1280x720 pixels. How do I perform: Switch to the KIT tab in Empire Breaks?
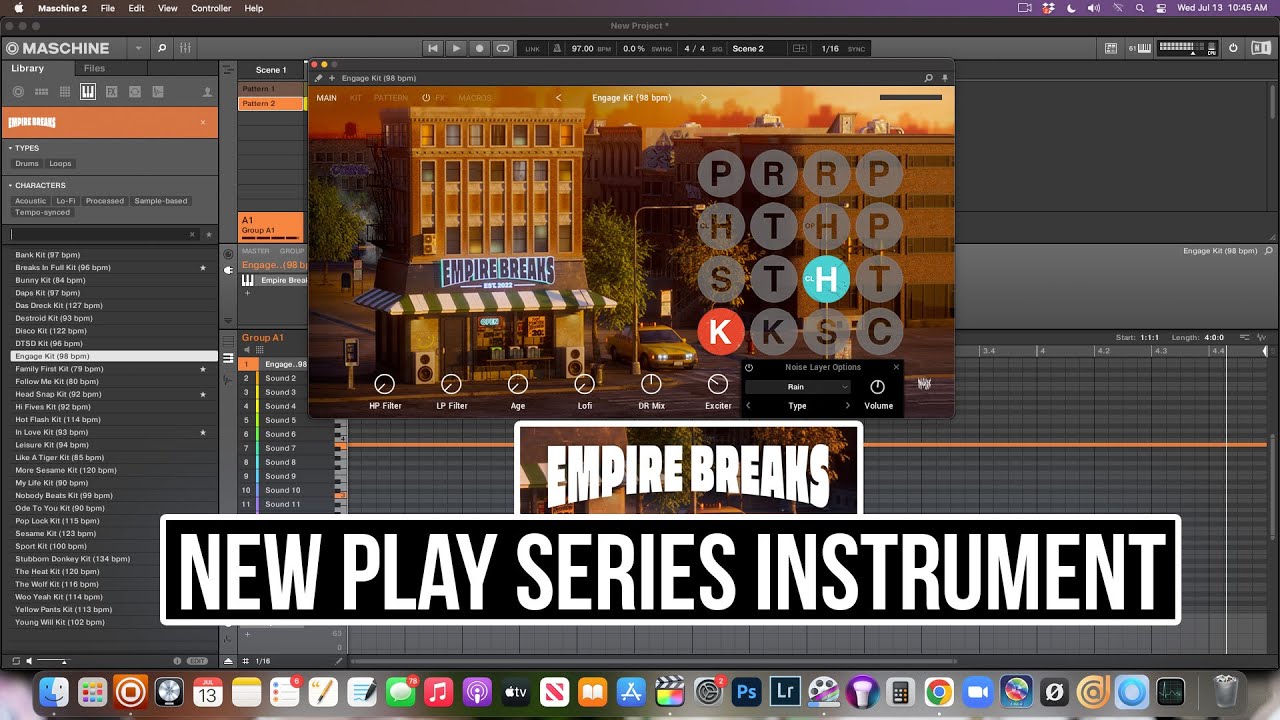[356, 98]
